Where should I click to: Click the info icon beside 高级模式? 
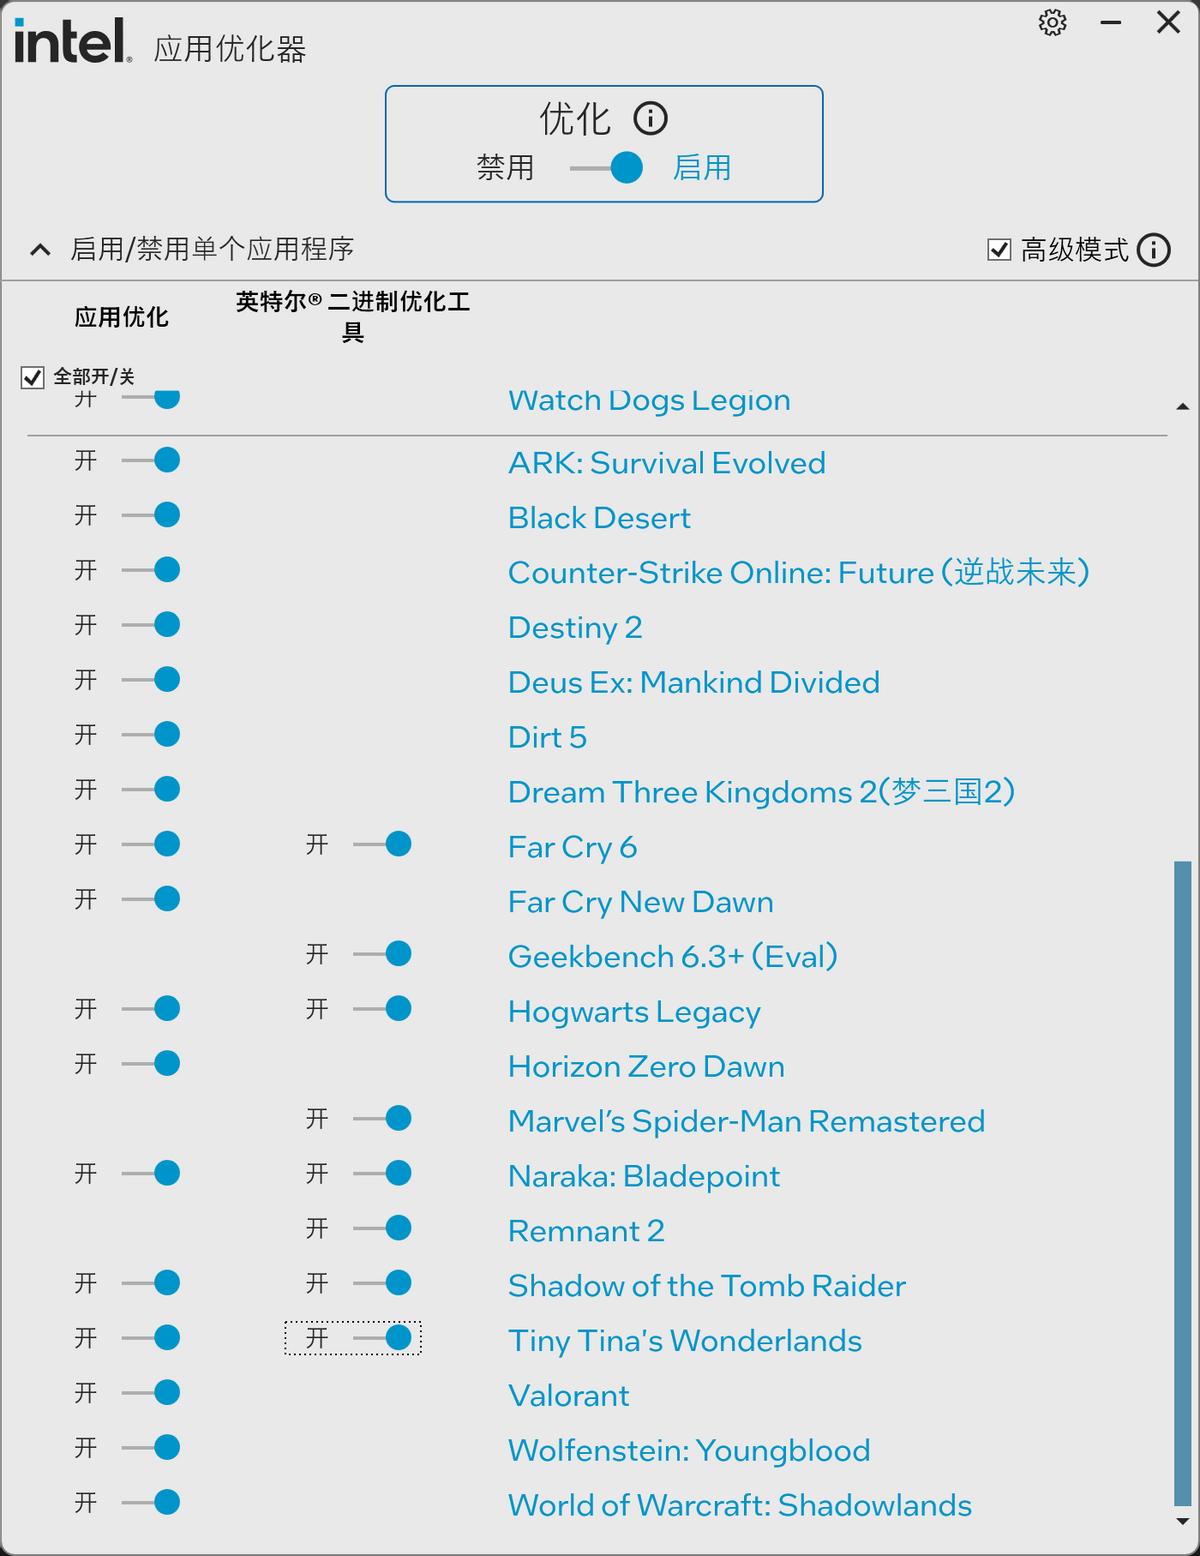[x=1153, y=250]
